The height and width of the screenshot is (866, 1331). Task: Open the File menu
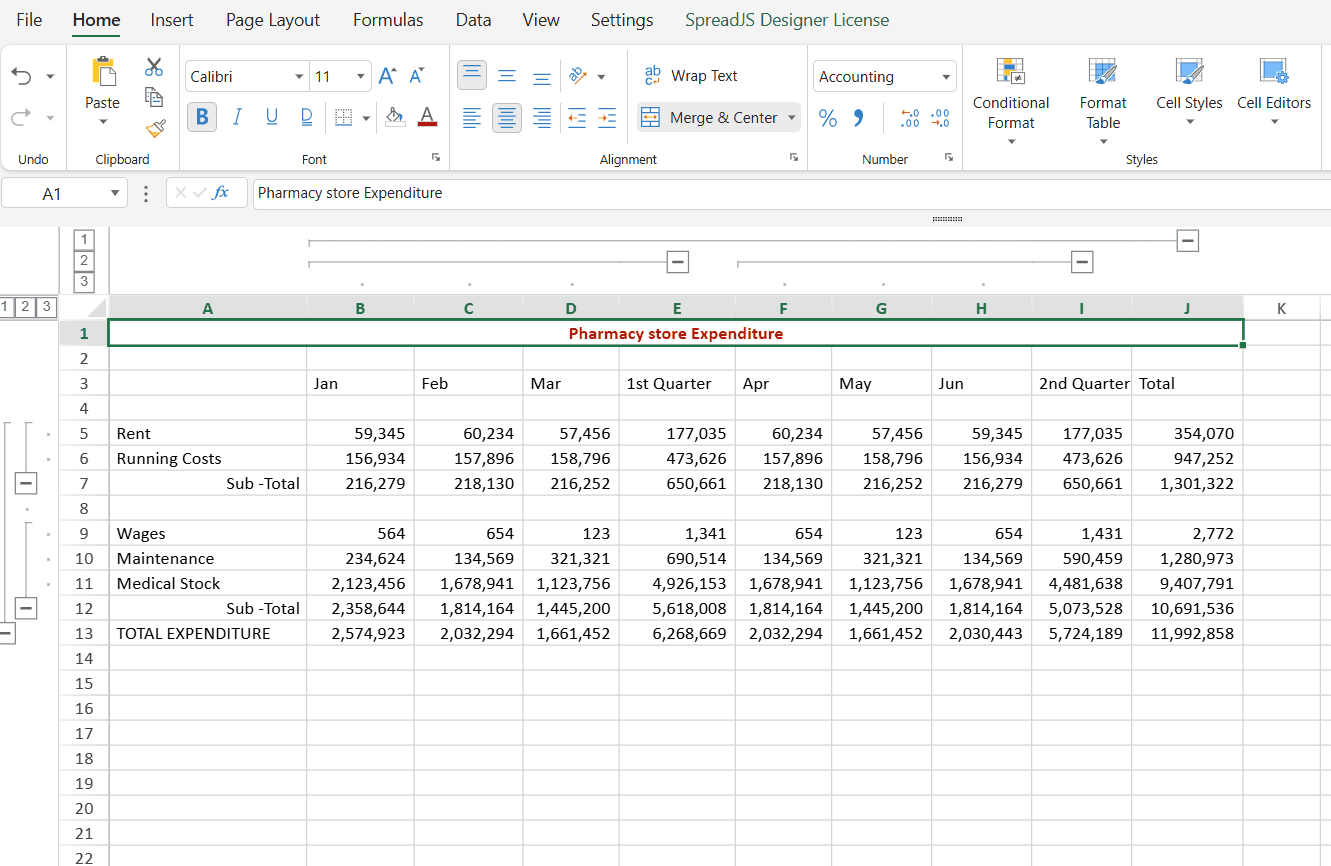tap(29, 20)
